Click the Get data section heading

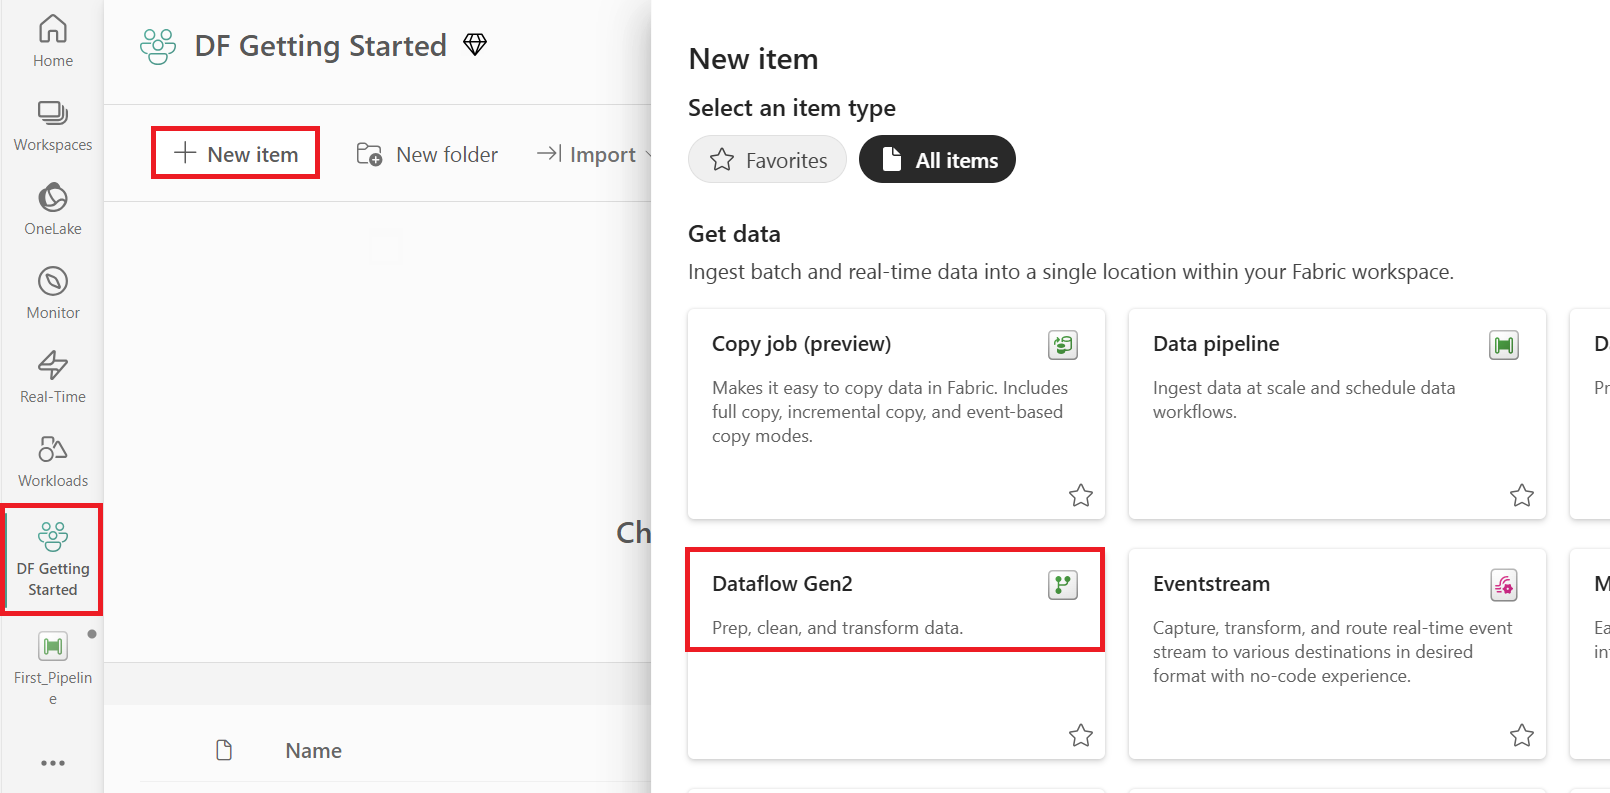pos(734,234)
